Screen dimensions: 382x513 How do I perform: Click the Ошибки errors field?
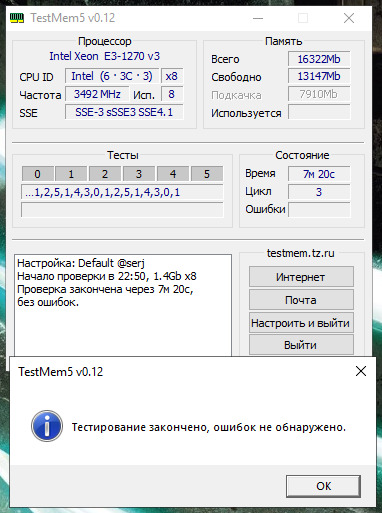pyautogui.click(x=319, y=210)
